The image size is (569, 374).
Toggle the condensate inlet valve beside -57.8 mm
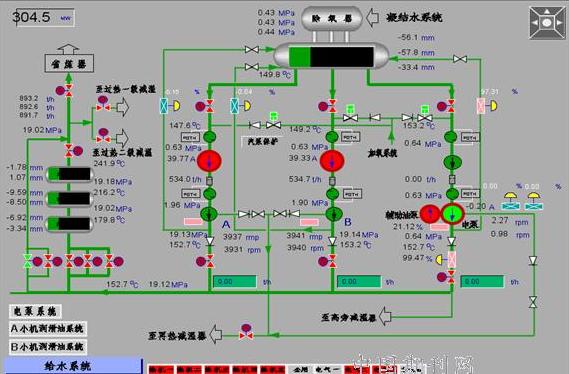[460, 59]
